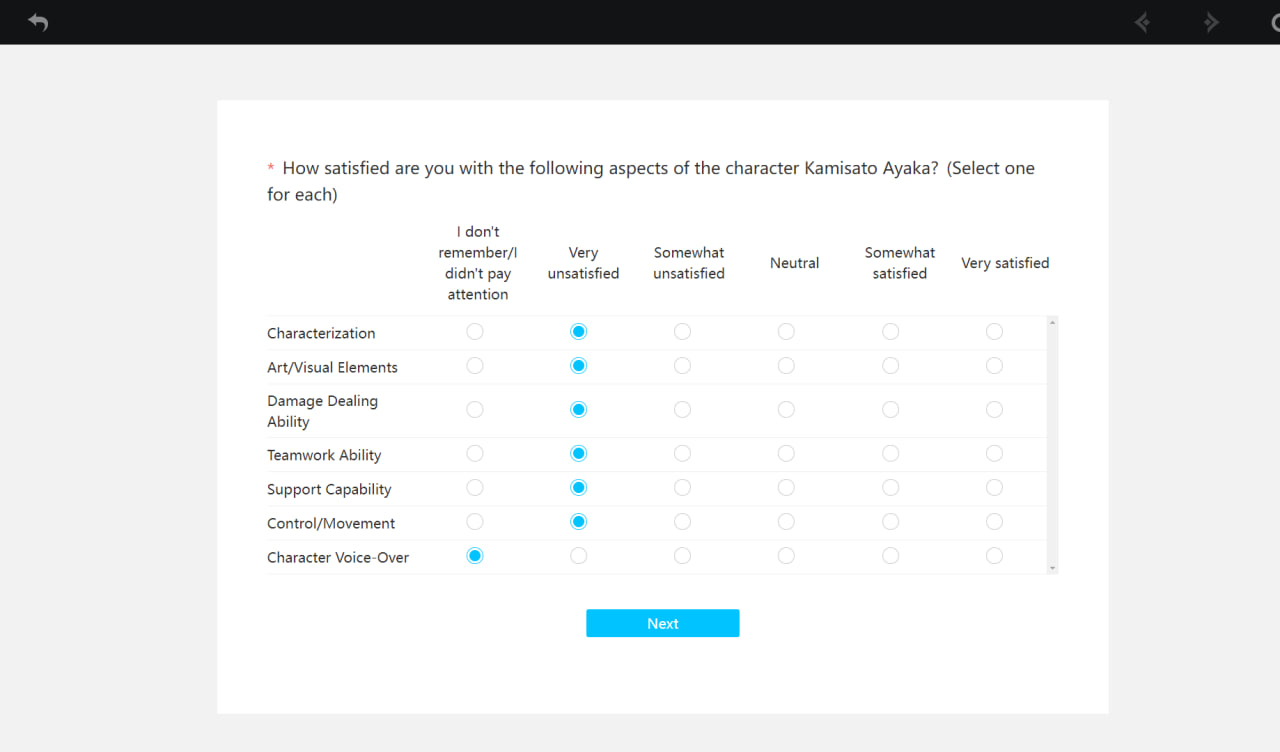Choose Neutral for Damage Dealing Ability
Image resolution: width=1280 pixels, height=752 pixels.
coord(786,410)
